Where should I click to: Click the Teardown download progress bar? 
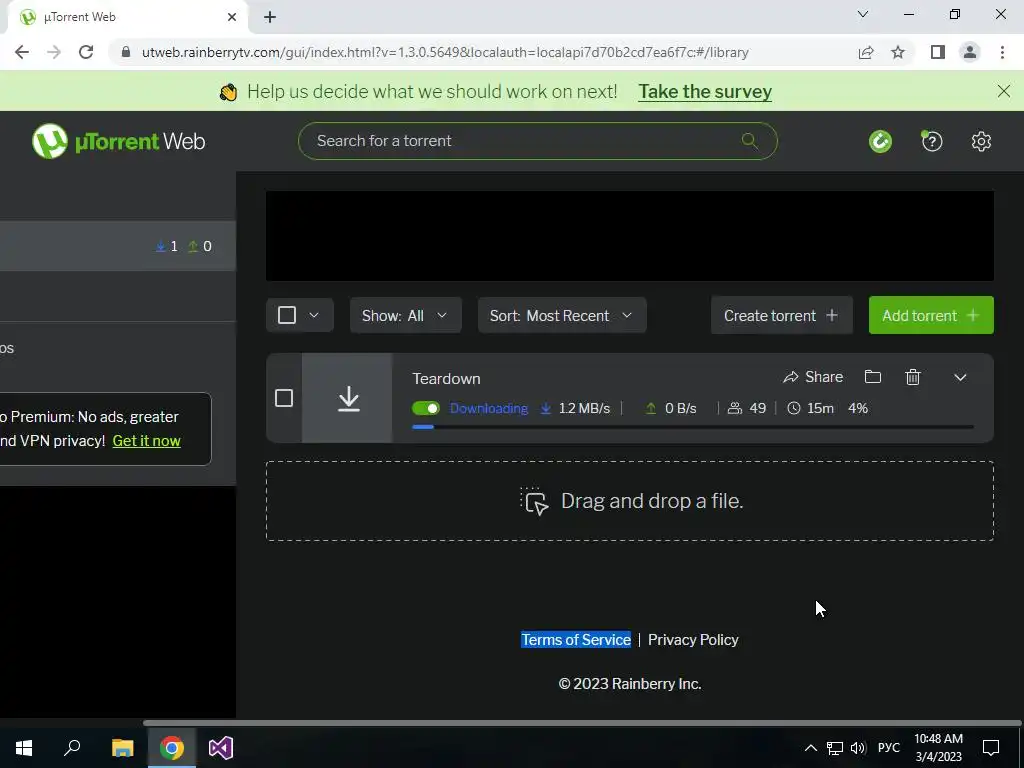point(693,426)
